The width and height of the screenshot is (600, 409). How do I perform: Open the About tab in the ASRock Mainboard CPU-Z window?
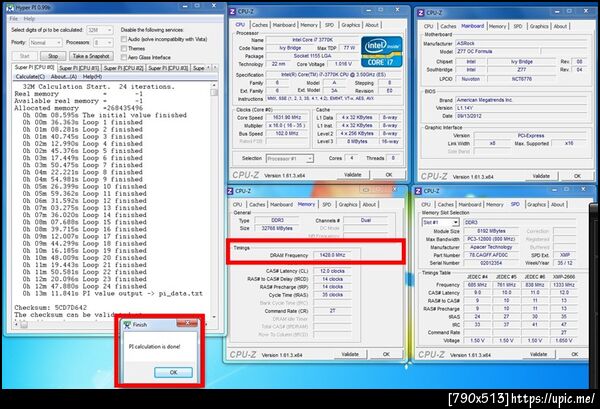tap(560, 26)
